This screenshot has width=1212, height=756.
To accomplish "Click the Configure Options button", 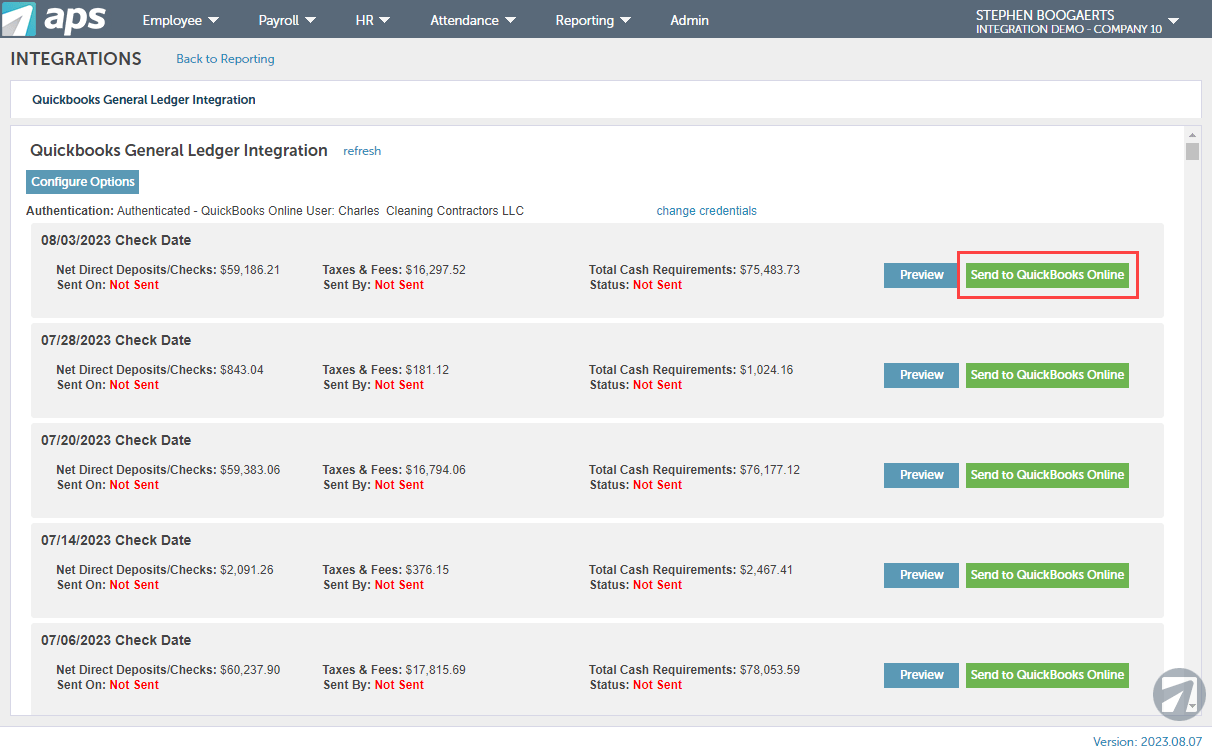I will [x=83, y=182].
